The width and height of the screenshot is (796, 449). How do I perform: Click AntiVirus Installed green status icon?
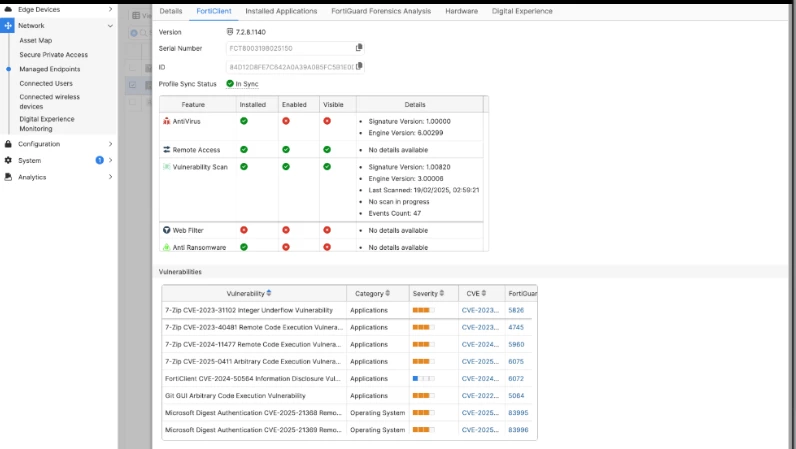(244, 121)
